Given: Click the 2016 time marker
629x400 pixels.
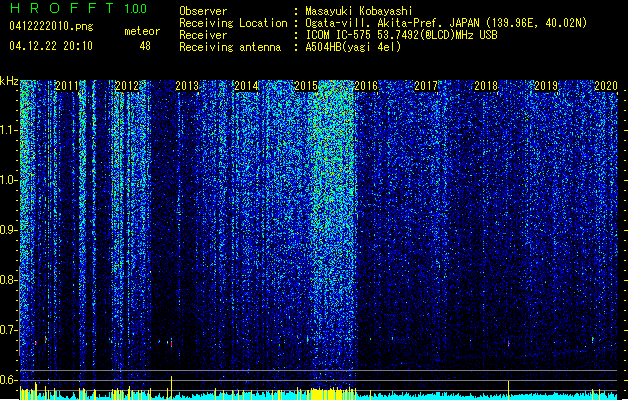Looking at the screenshot, I should [366, 86].
